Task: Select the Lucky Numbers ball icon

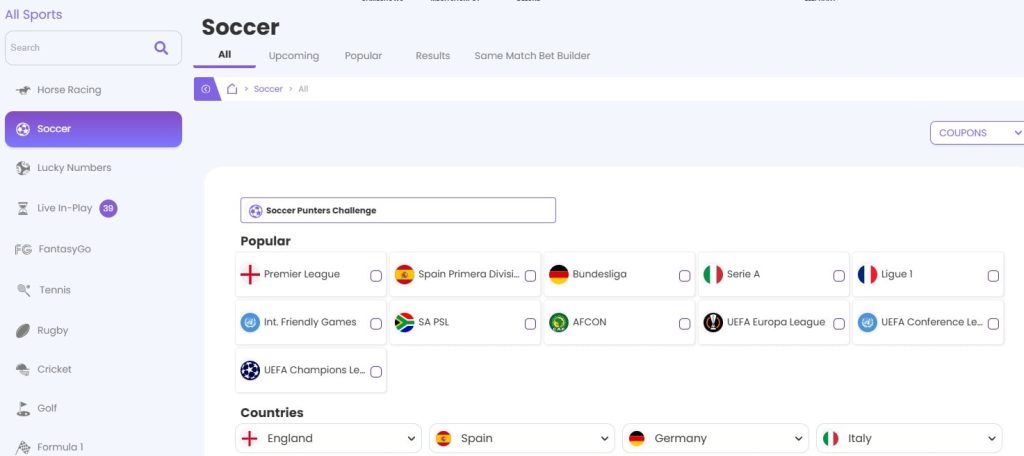Action: 23,168
